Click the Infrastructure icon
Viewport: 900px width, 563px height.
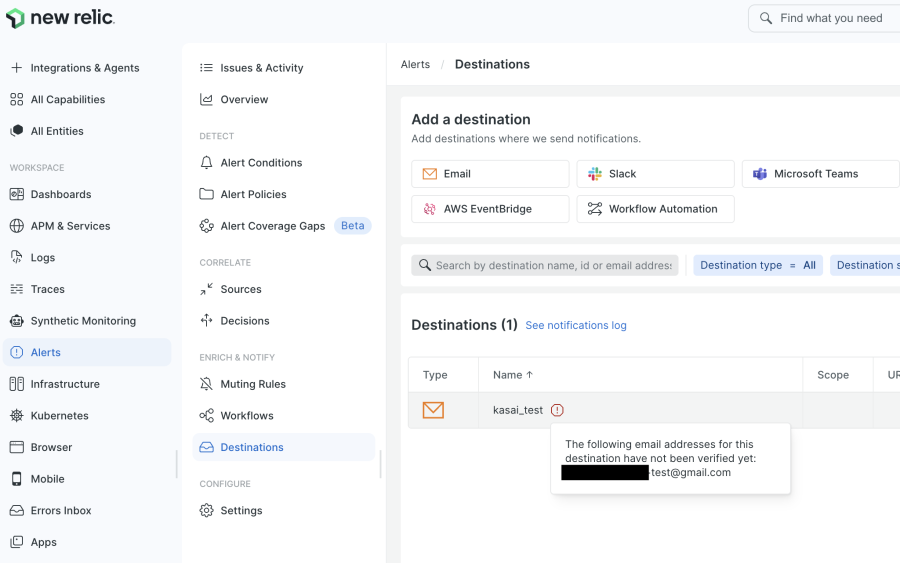(x=17, y=384)
